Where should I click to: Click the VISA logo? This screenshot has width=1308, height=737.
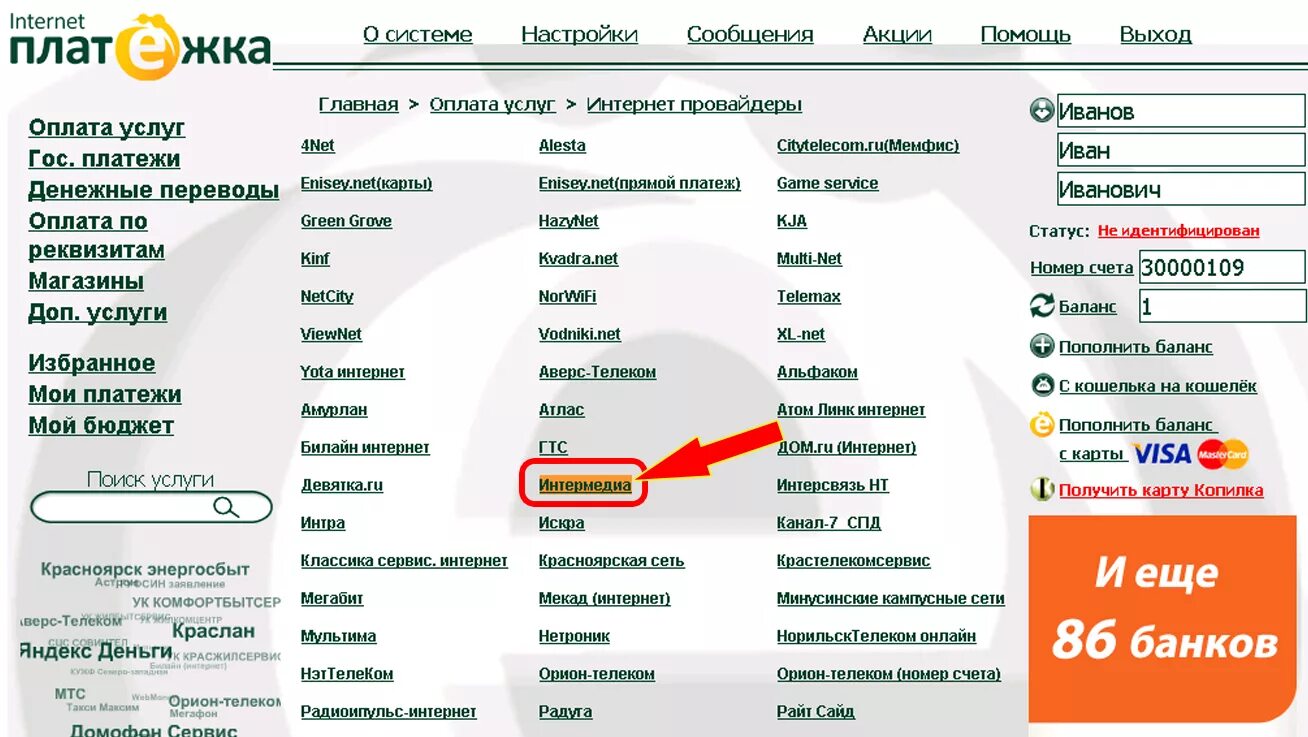1162,454
